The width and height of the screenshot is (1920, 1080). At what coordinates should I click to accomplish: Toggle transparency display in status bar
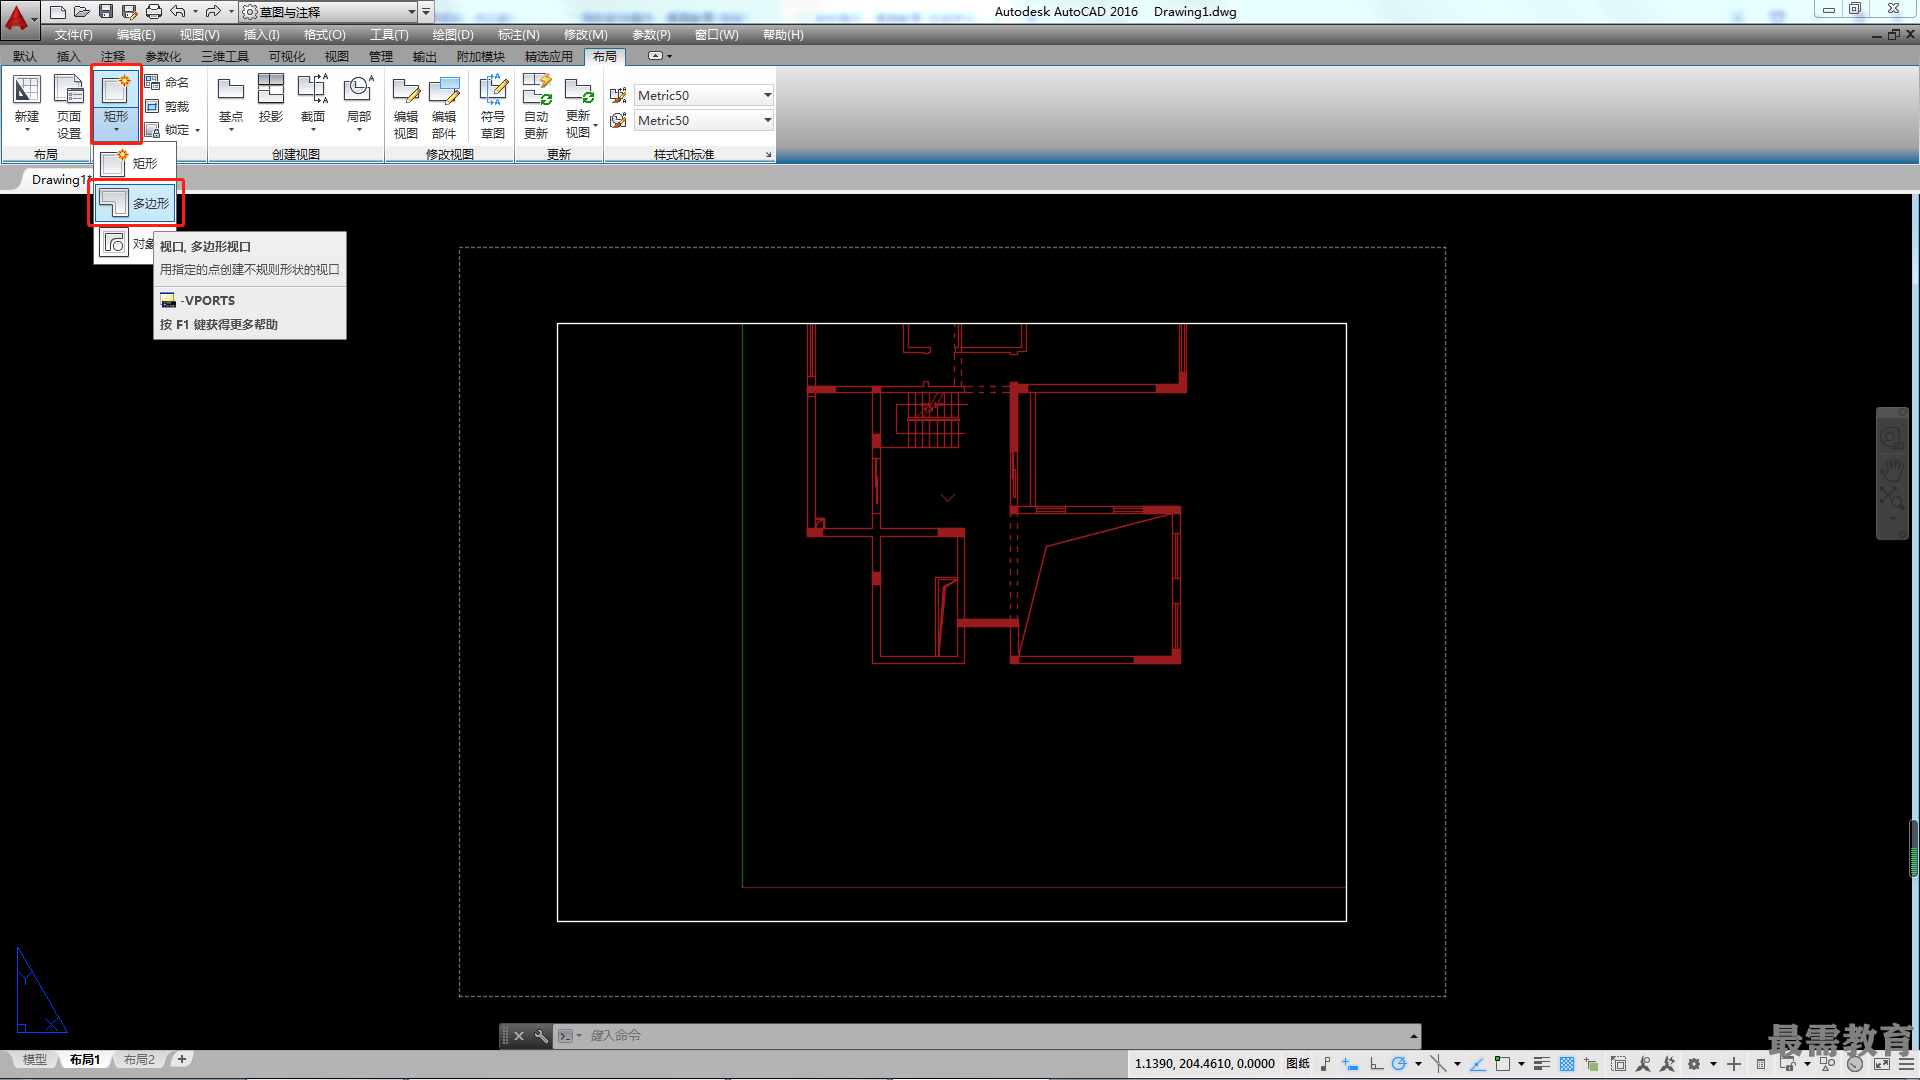tap(1567, 1064)
